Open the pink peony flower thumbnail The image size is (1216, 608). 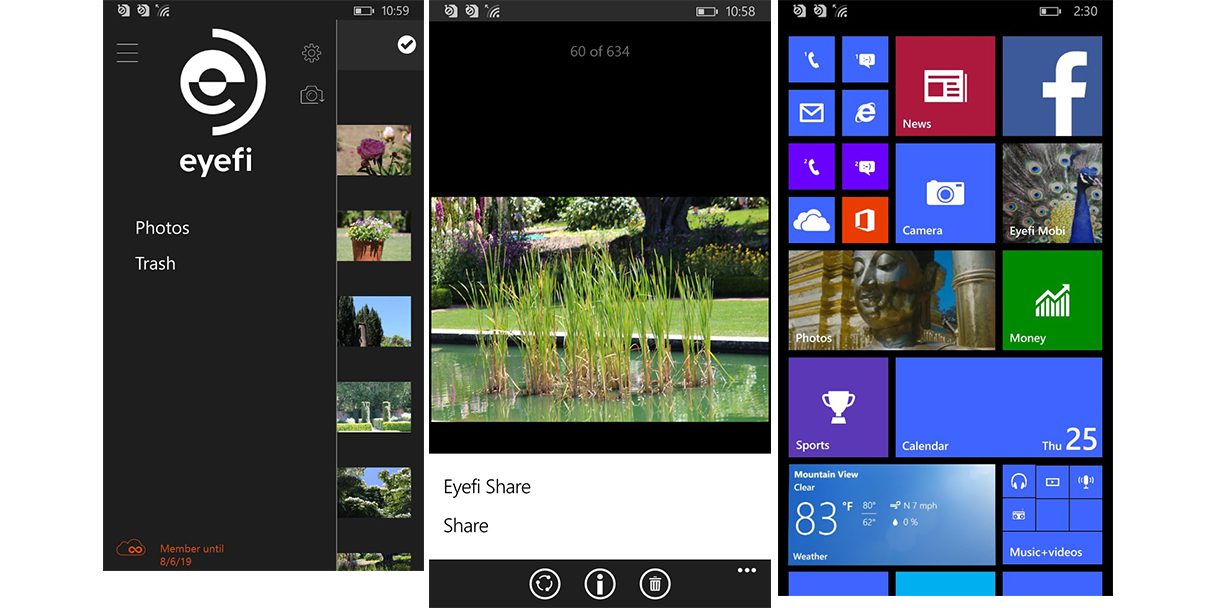coord(374,151)
